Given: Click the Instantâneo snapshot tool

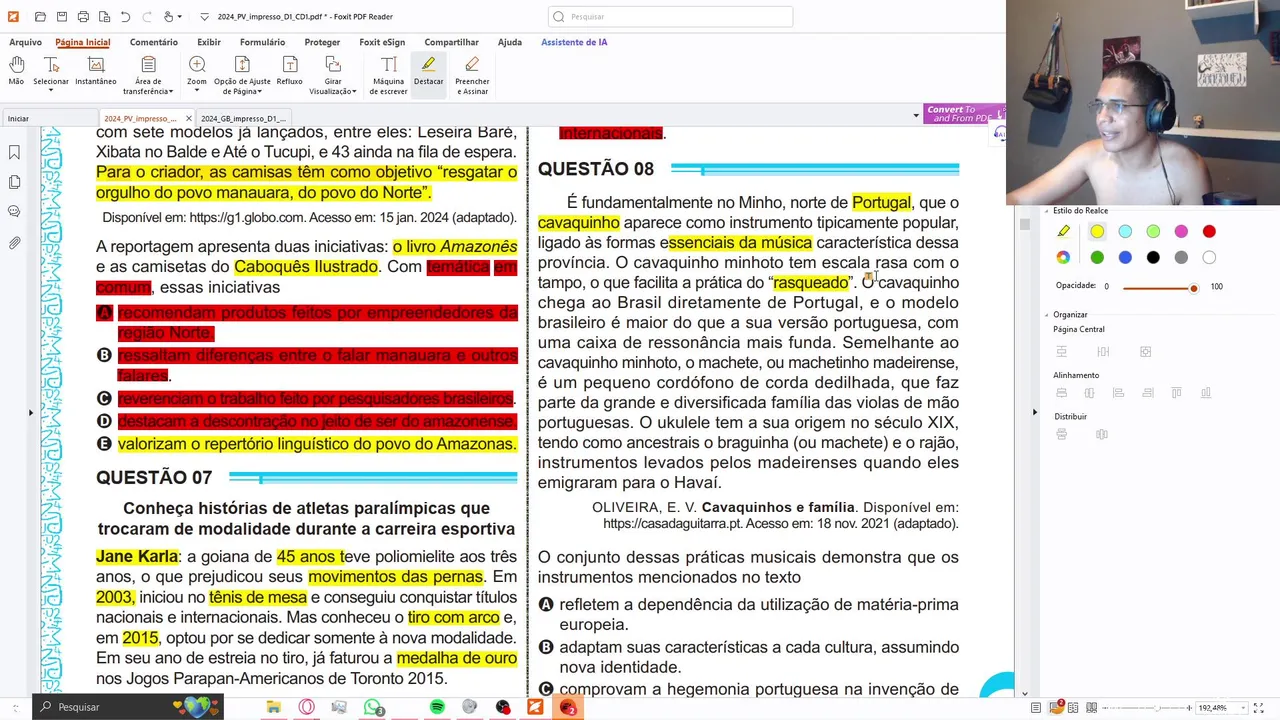Looking at the screenshot, I should tap(96, 70).
